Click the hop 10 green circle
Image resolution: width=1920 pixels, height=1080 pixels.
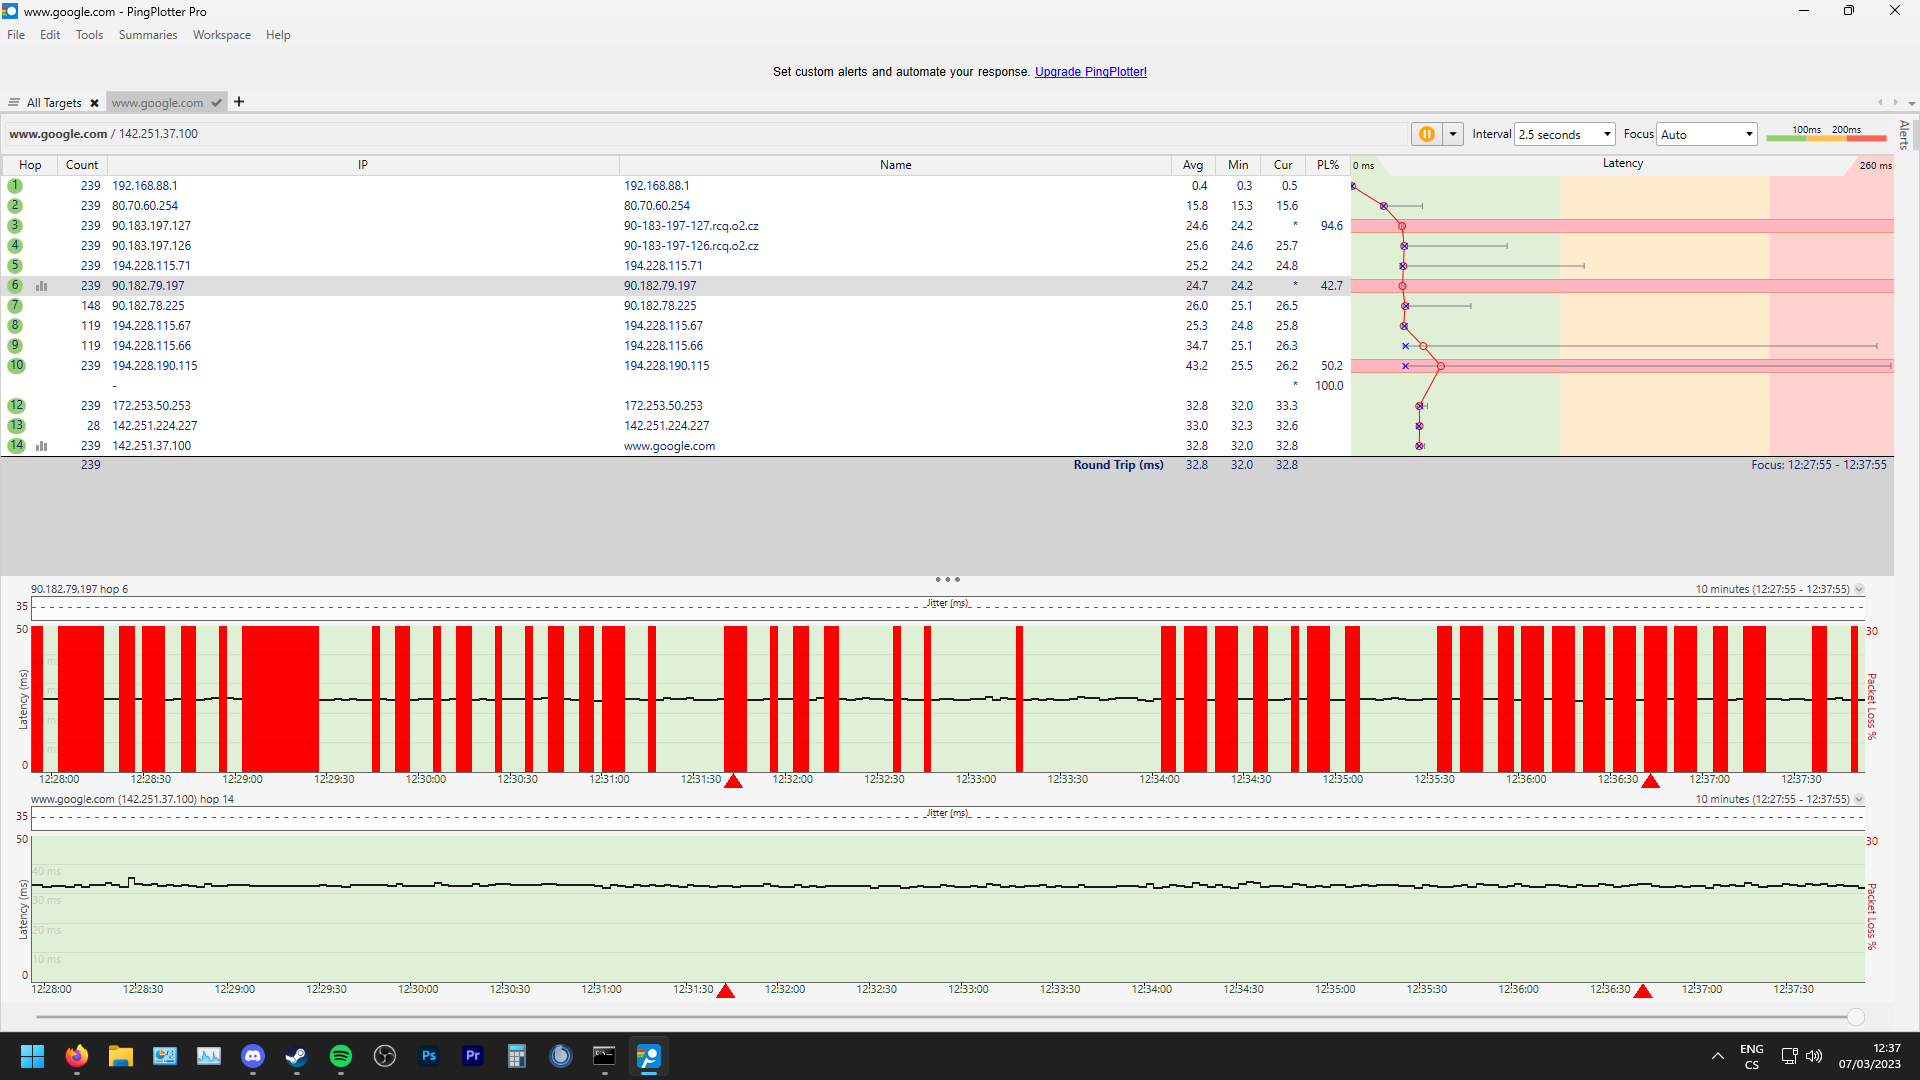[x=16, y=366]
